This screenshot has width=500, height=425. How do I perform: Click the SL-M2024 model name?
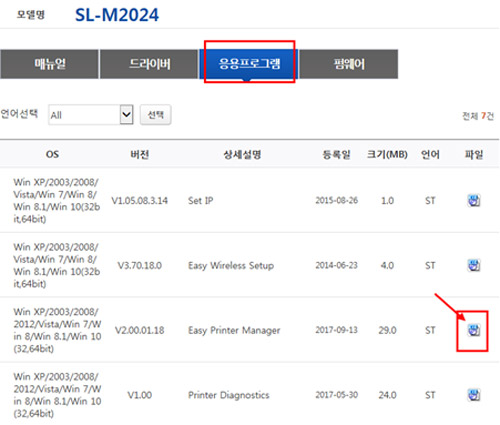click(x=117, y=15)
